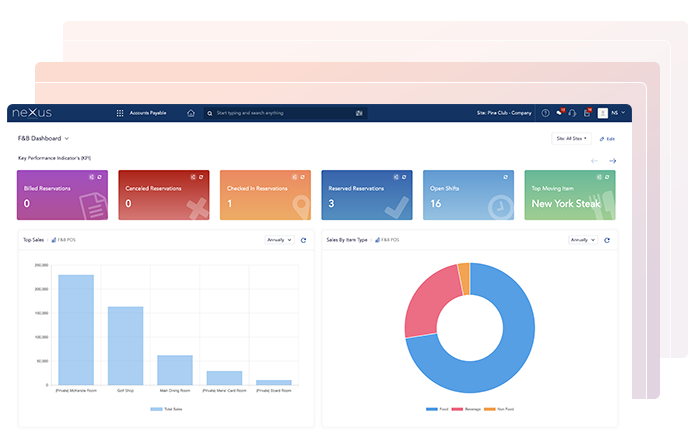Refresh the Canceled Reservations card
This screenshot has width=698, height=438.
pyautogui.click(x=201, y=177)
